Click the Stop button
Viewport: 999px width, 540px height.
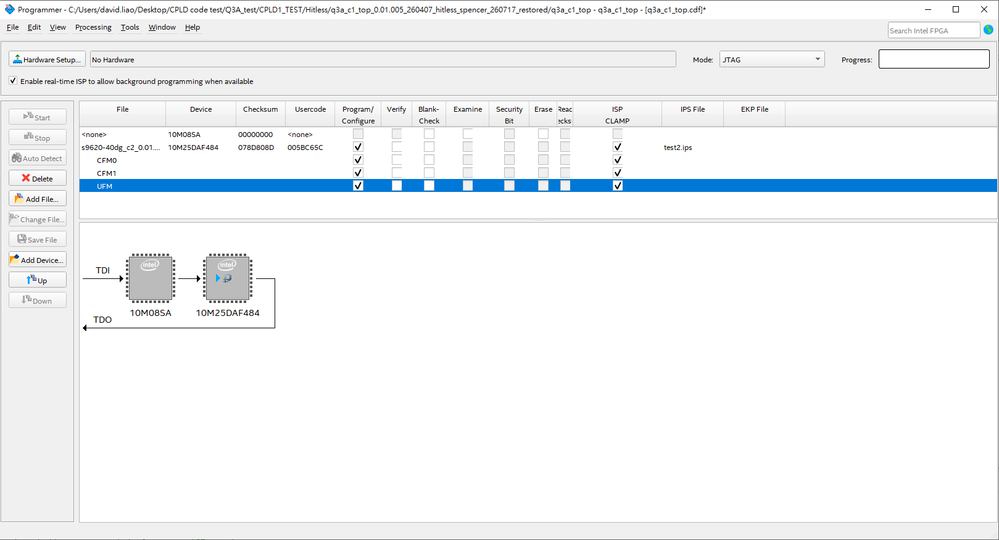[x=38, y=138]
